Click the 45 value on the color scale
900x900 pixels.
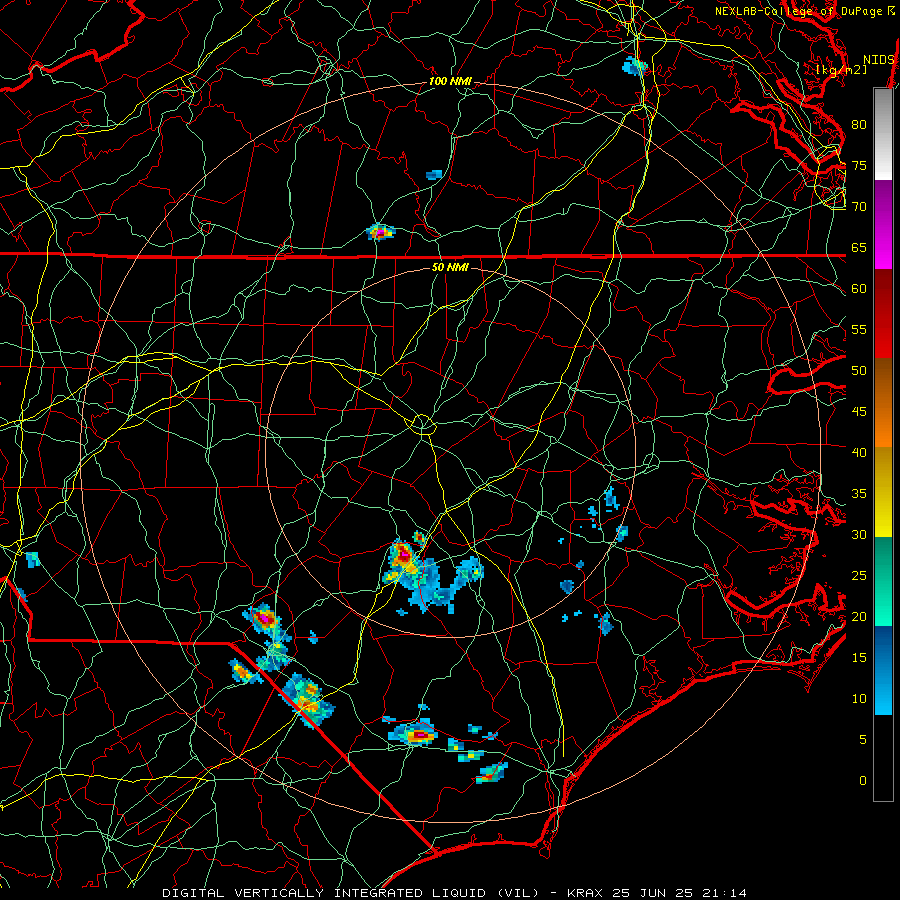click(x=859, y=412)
